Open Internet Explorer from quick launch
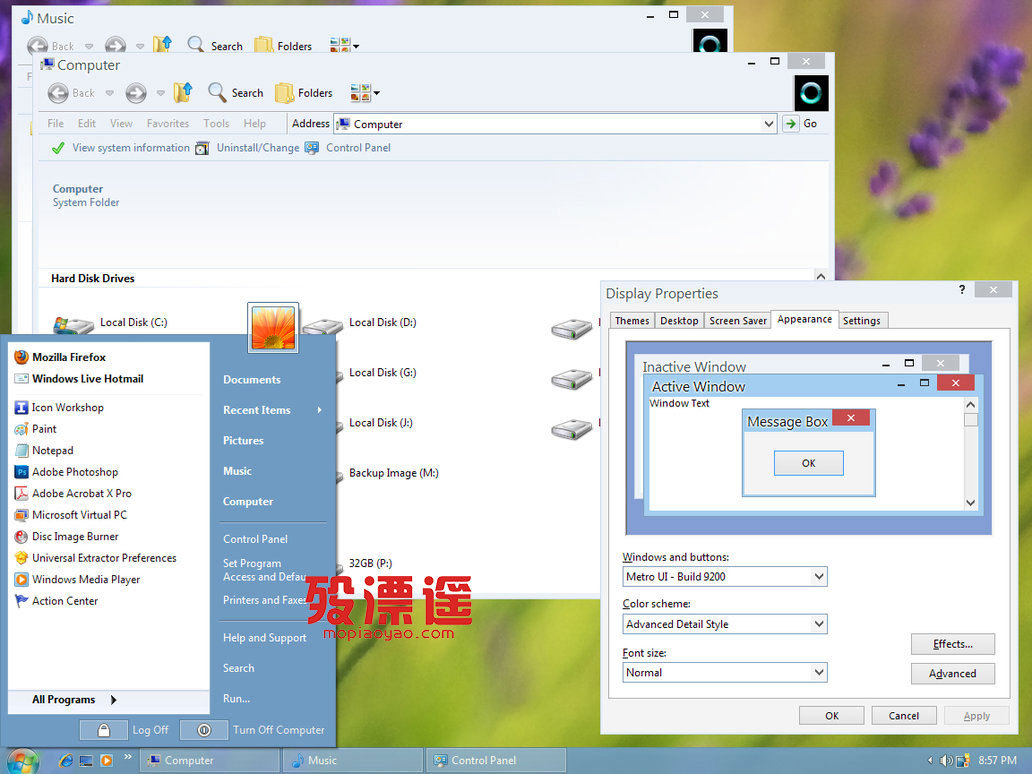The height and width of the screenshot is (774, 1032). point(66,761)
